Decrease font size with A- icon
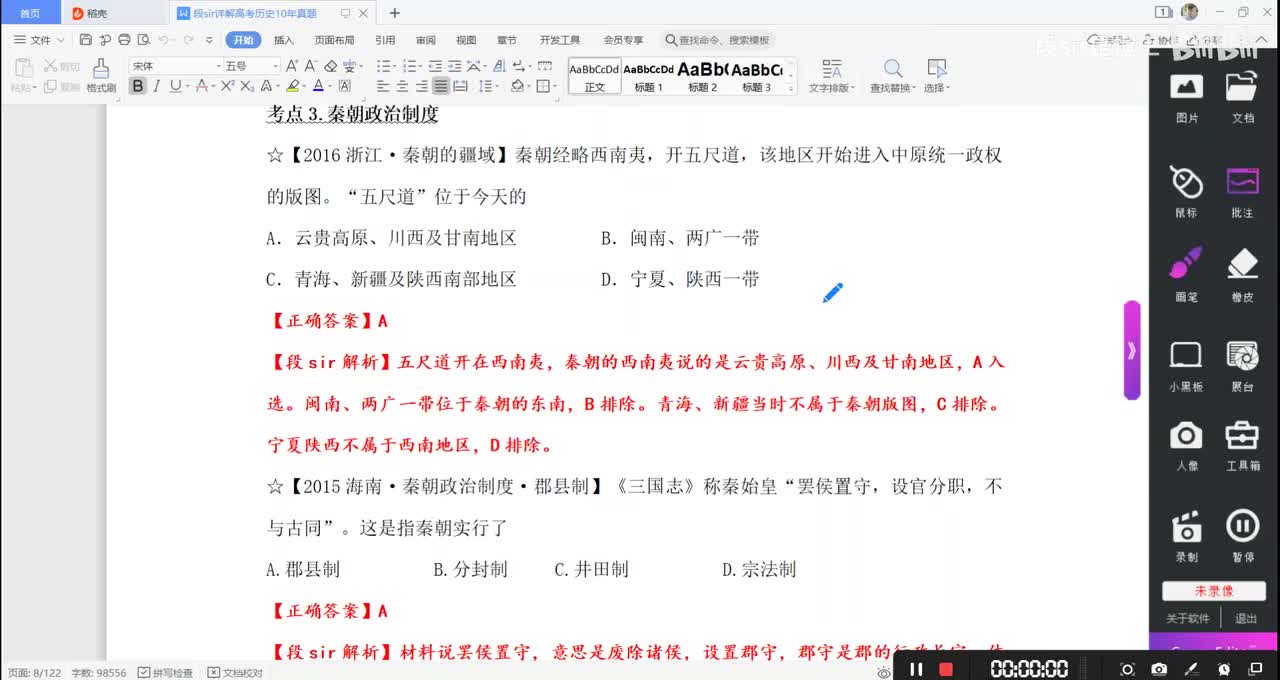The image size is (1280, 680). click(x=311, y=66)
